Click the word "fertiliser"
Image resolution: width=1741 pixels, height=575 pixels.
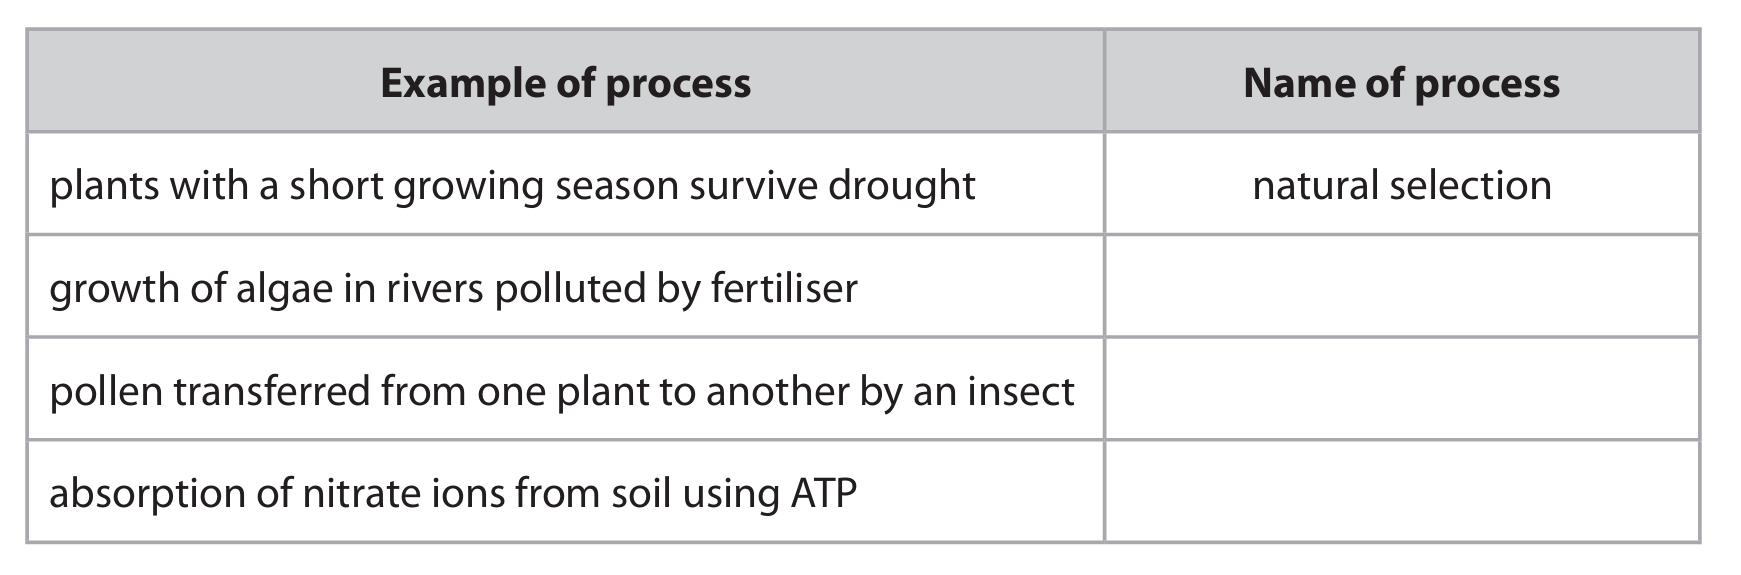(x=783, y=288)
